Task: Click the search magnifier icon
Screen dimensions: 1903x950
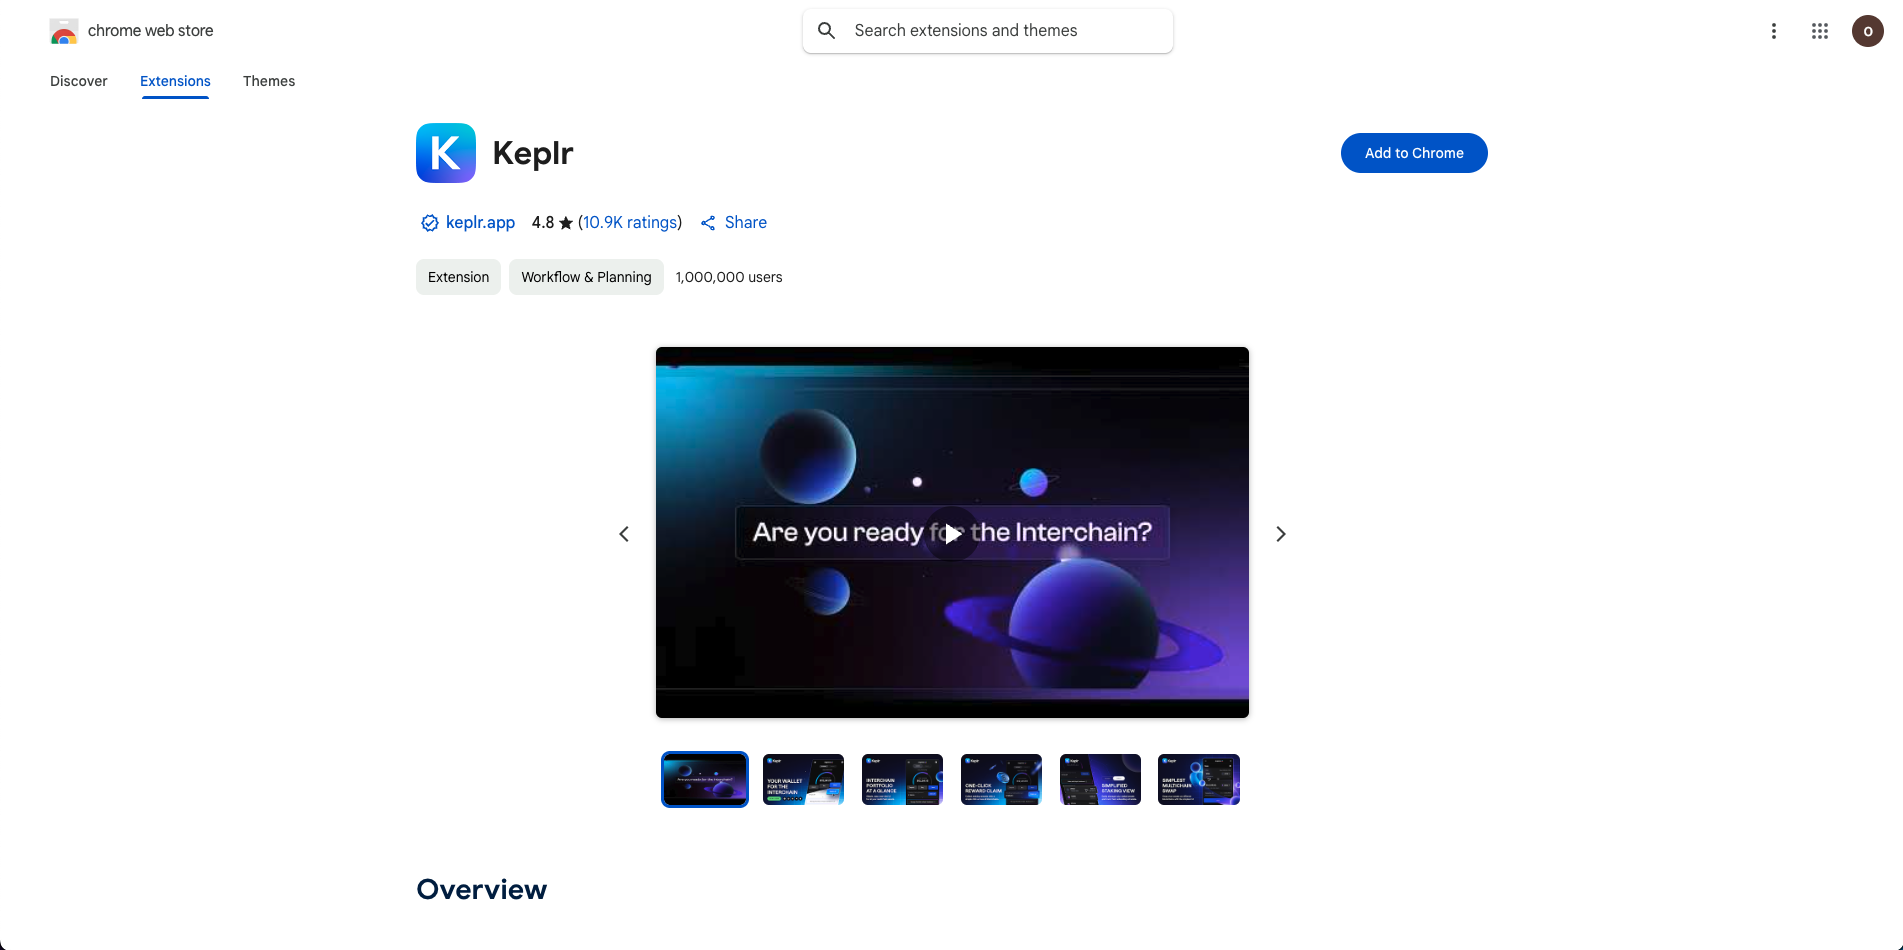Action: [x=827, y=31]
